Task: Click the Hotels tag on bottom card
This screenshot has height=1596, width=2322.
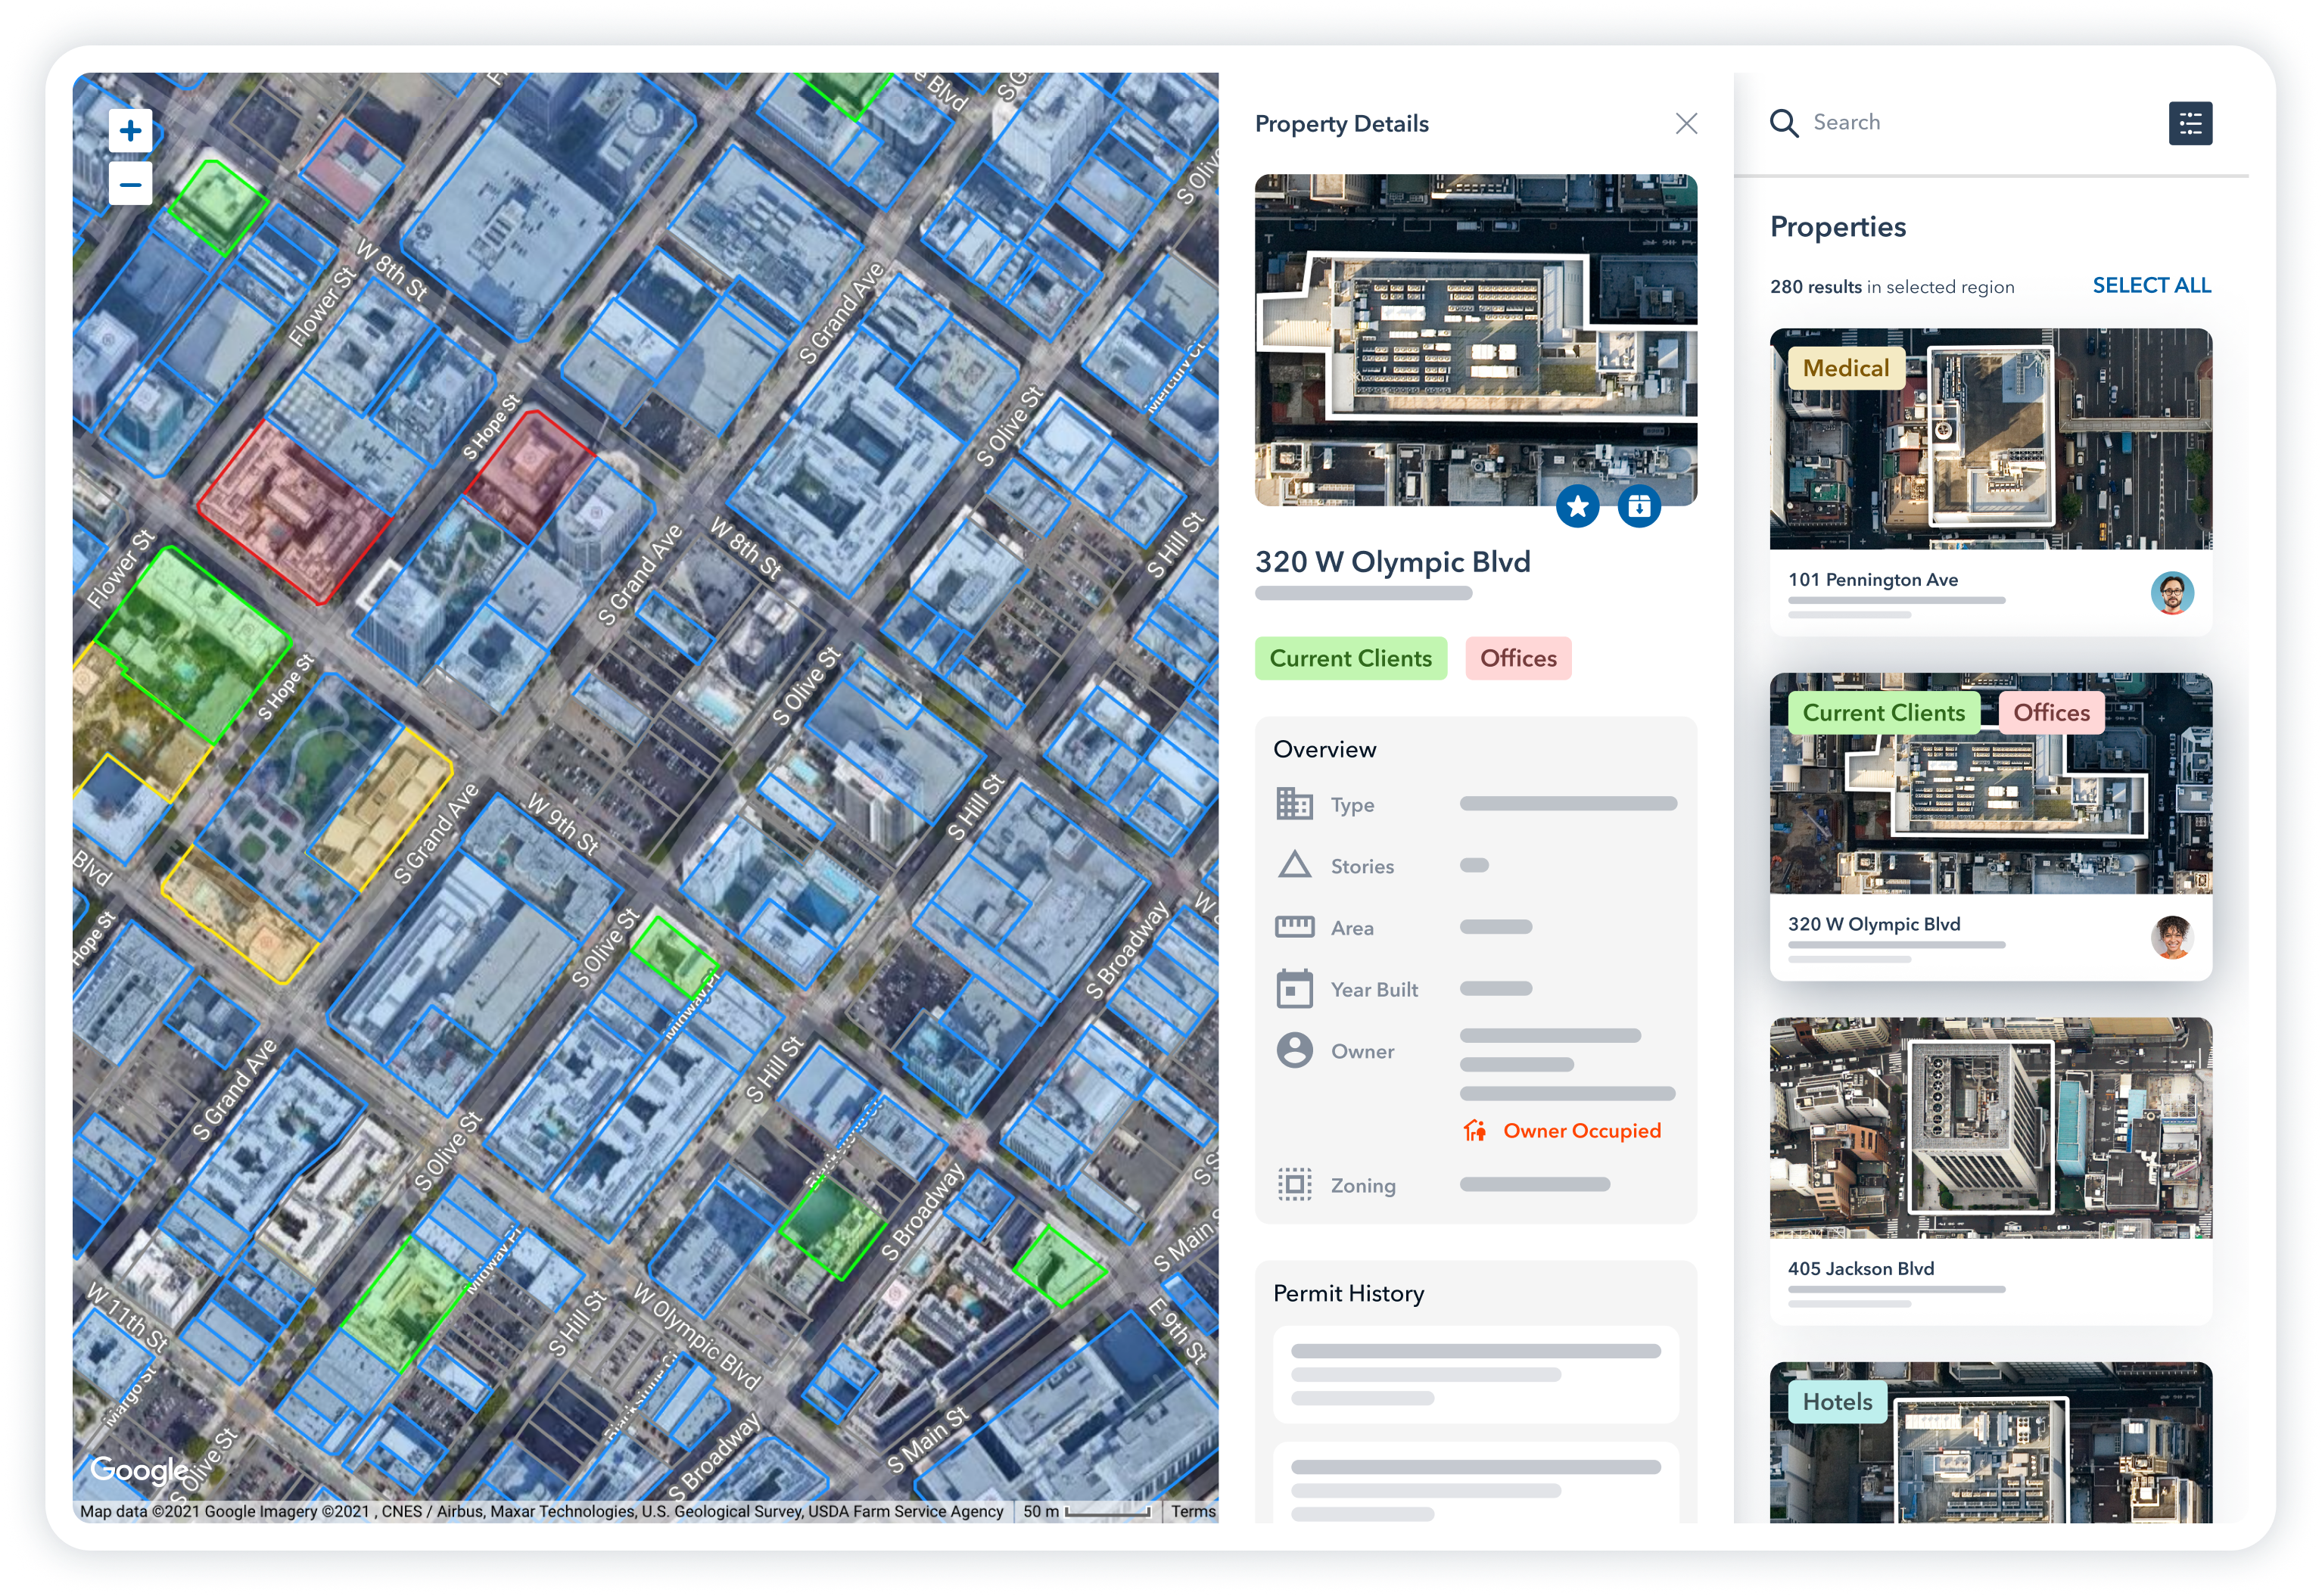Action: (x=1837, y=1402)
